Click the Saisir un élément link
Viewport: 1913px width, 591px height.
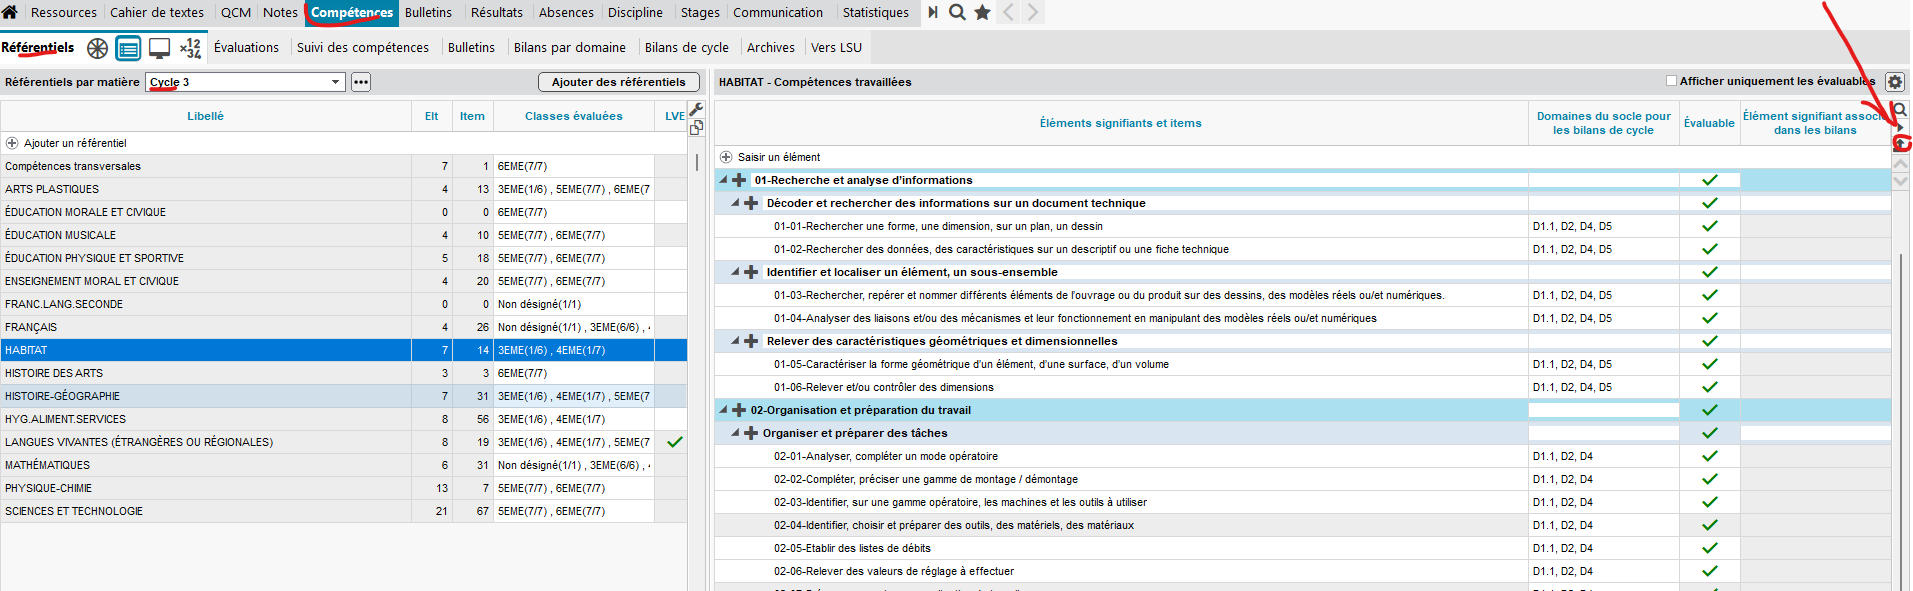click(x=779, y=157)
